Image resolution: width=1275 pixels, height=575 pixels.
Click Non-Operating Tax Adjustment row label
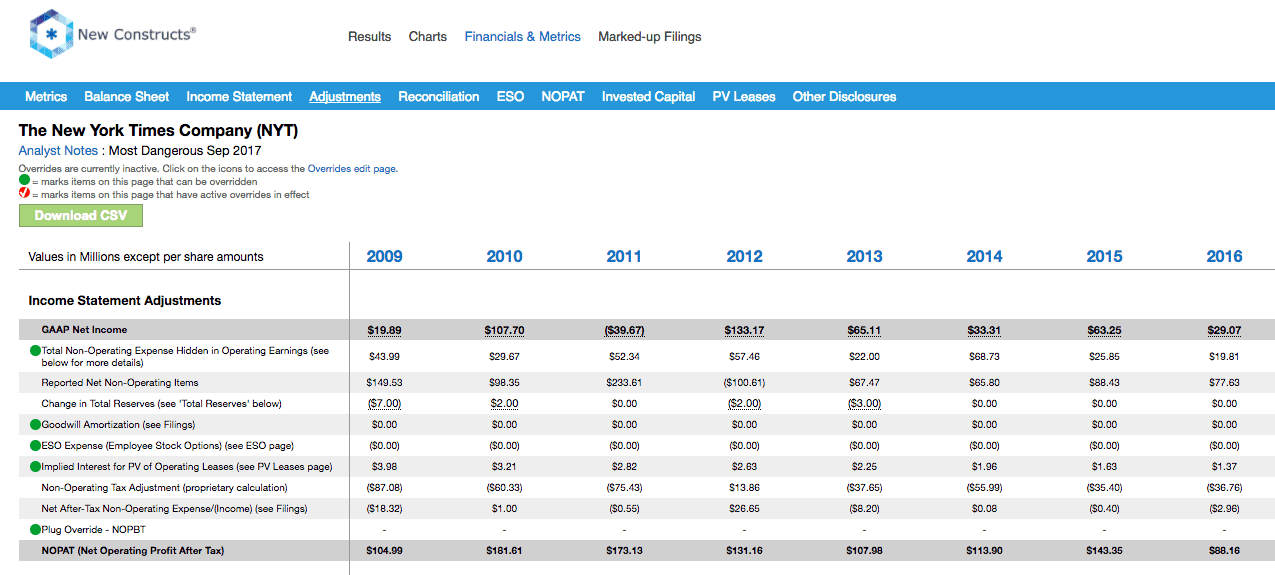(164, 488)
